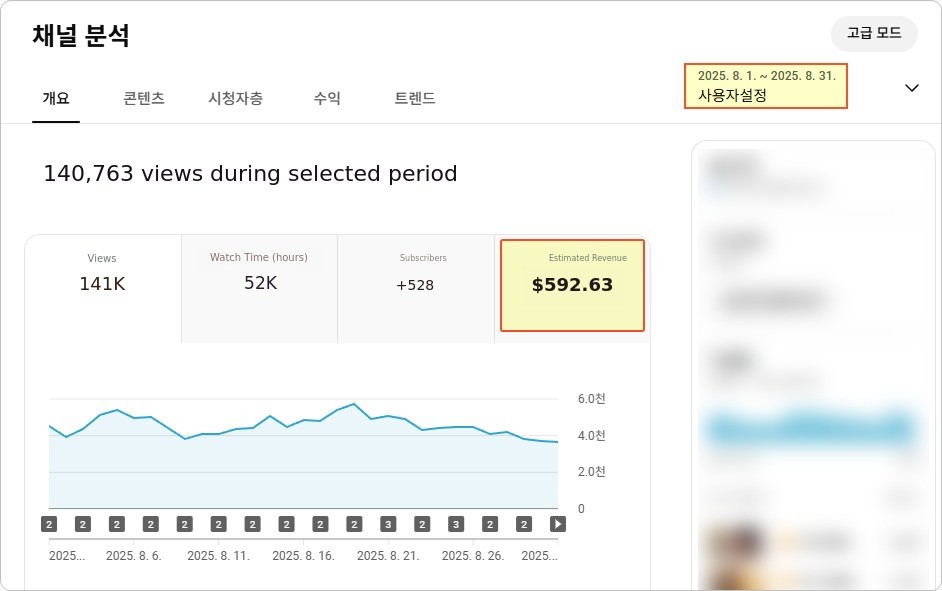Select the "2" badge above 2025. 8. 11.
Screen dimensions: 942x591
[219, 524]
